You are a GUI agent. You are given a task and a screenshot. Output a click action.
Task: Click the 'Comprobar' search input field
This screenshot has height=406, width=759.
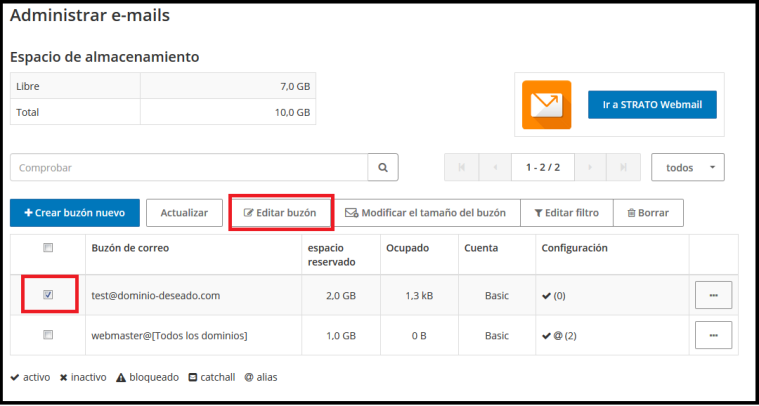pos(188,168)
